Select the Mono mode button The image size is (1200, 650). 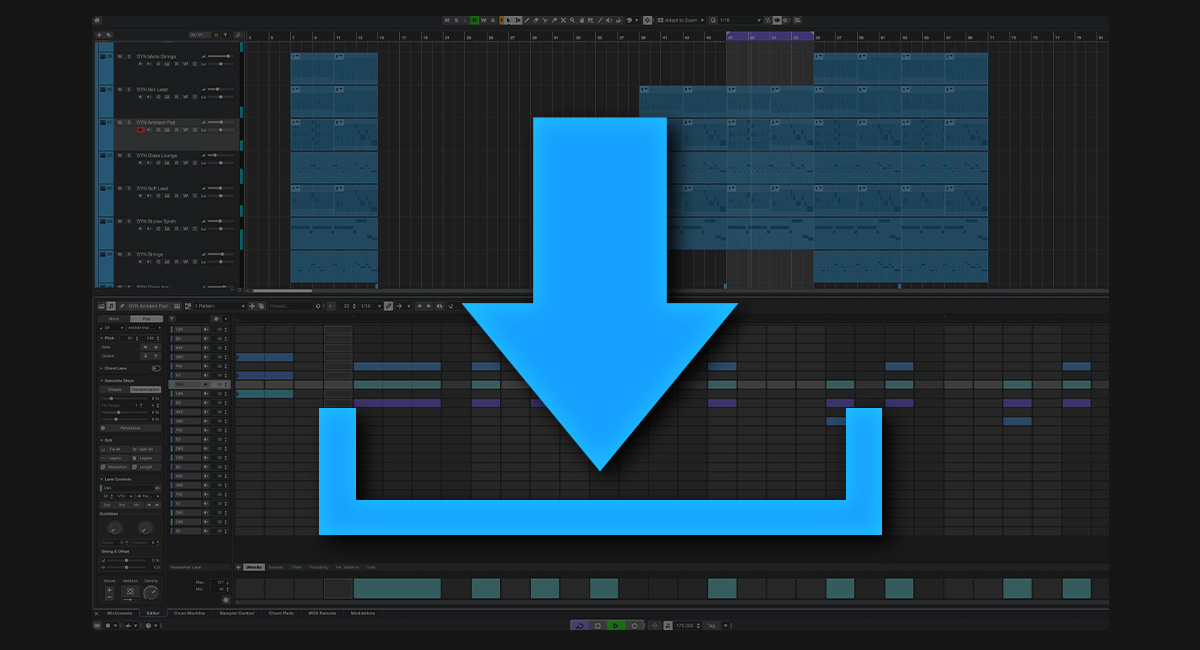tap(113, 318)
